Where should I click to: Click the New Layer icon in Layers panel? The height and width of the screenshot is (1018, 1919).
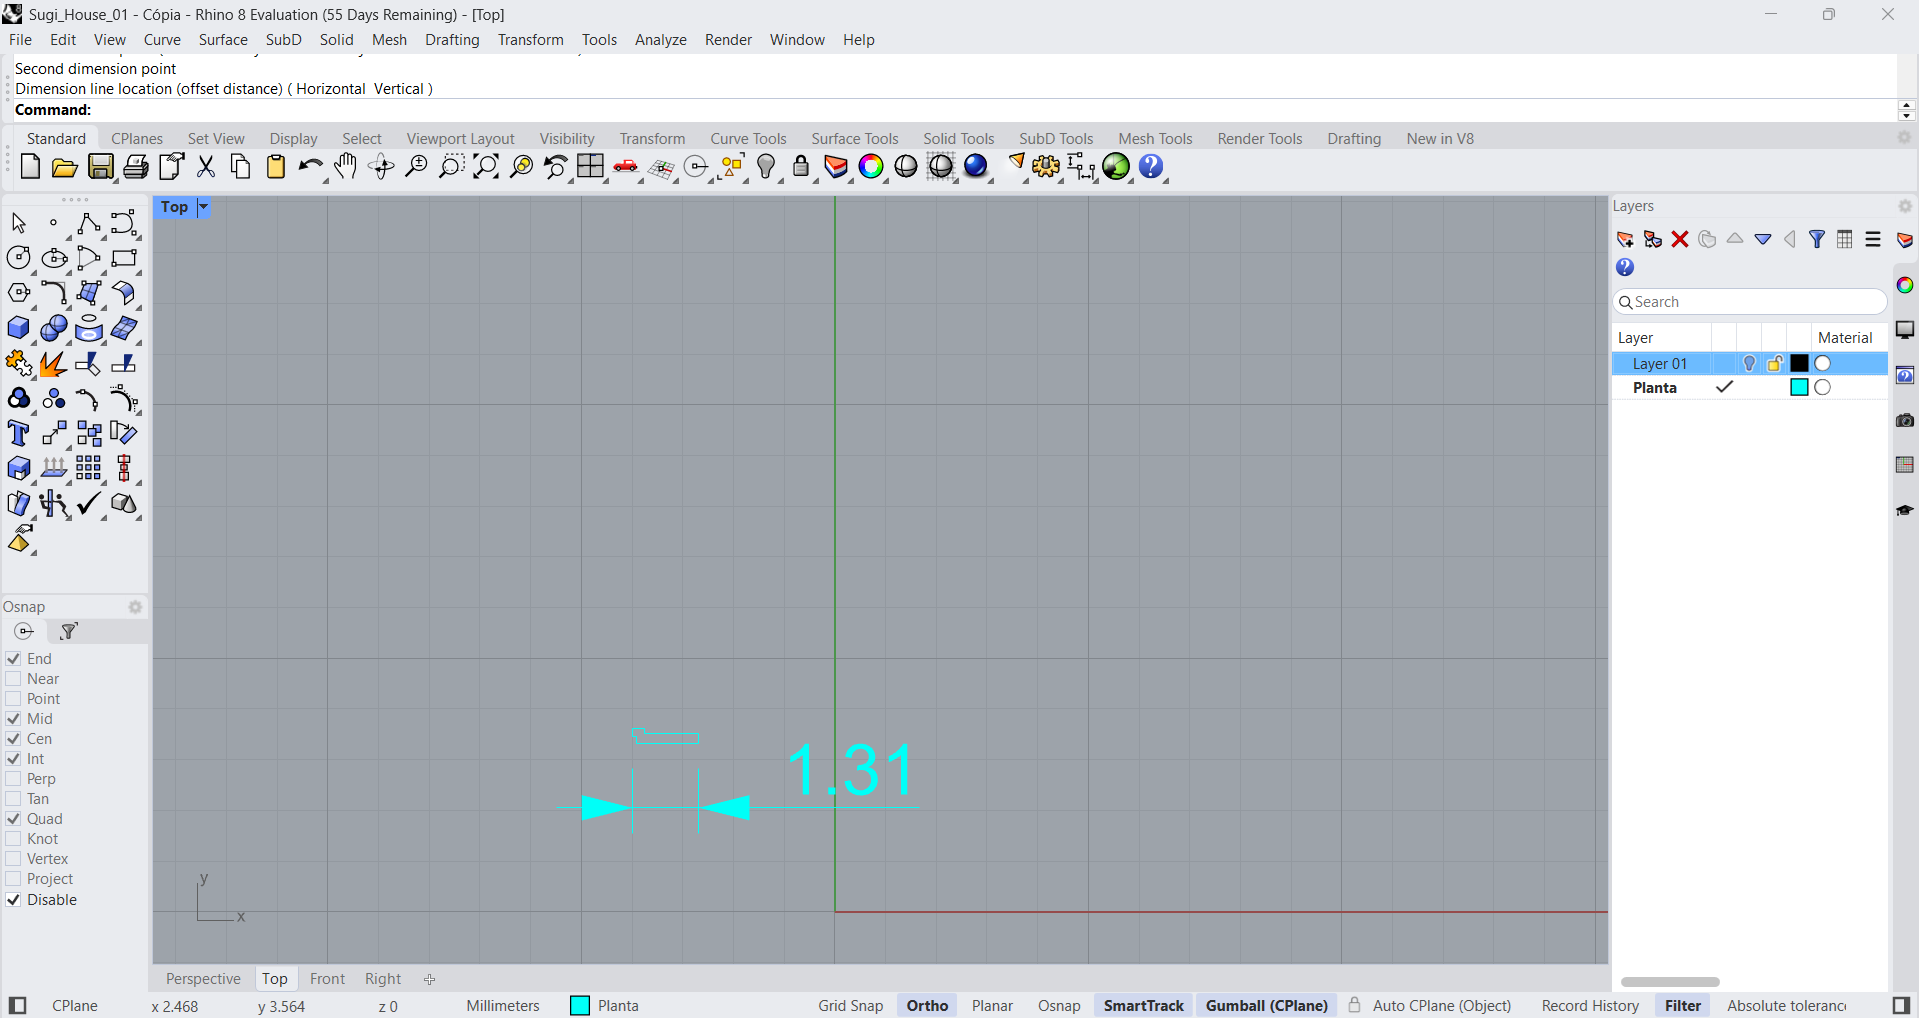coord(1625,240)
